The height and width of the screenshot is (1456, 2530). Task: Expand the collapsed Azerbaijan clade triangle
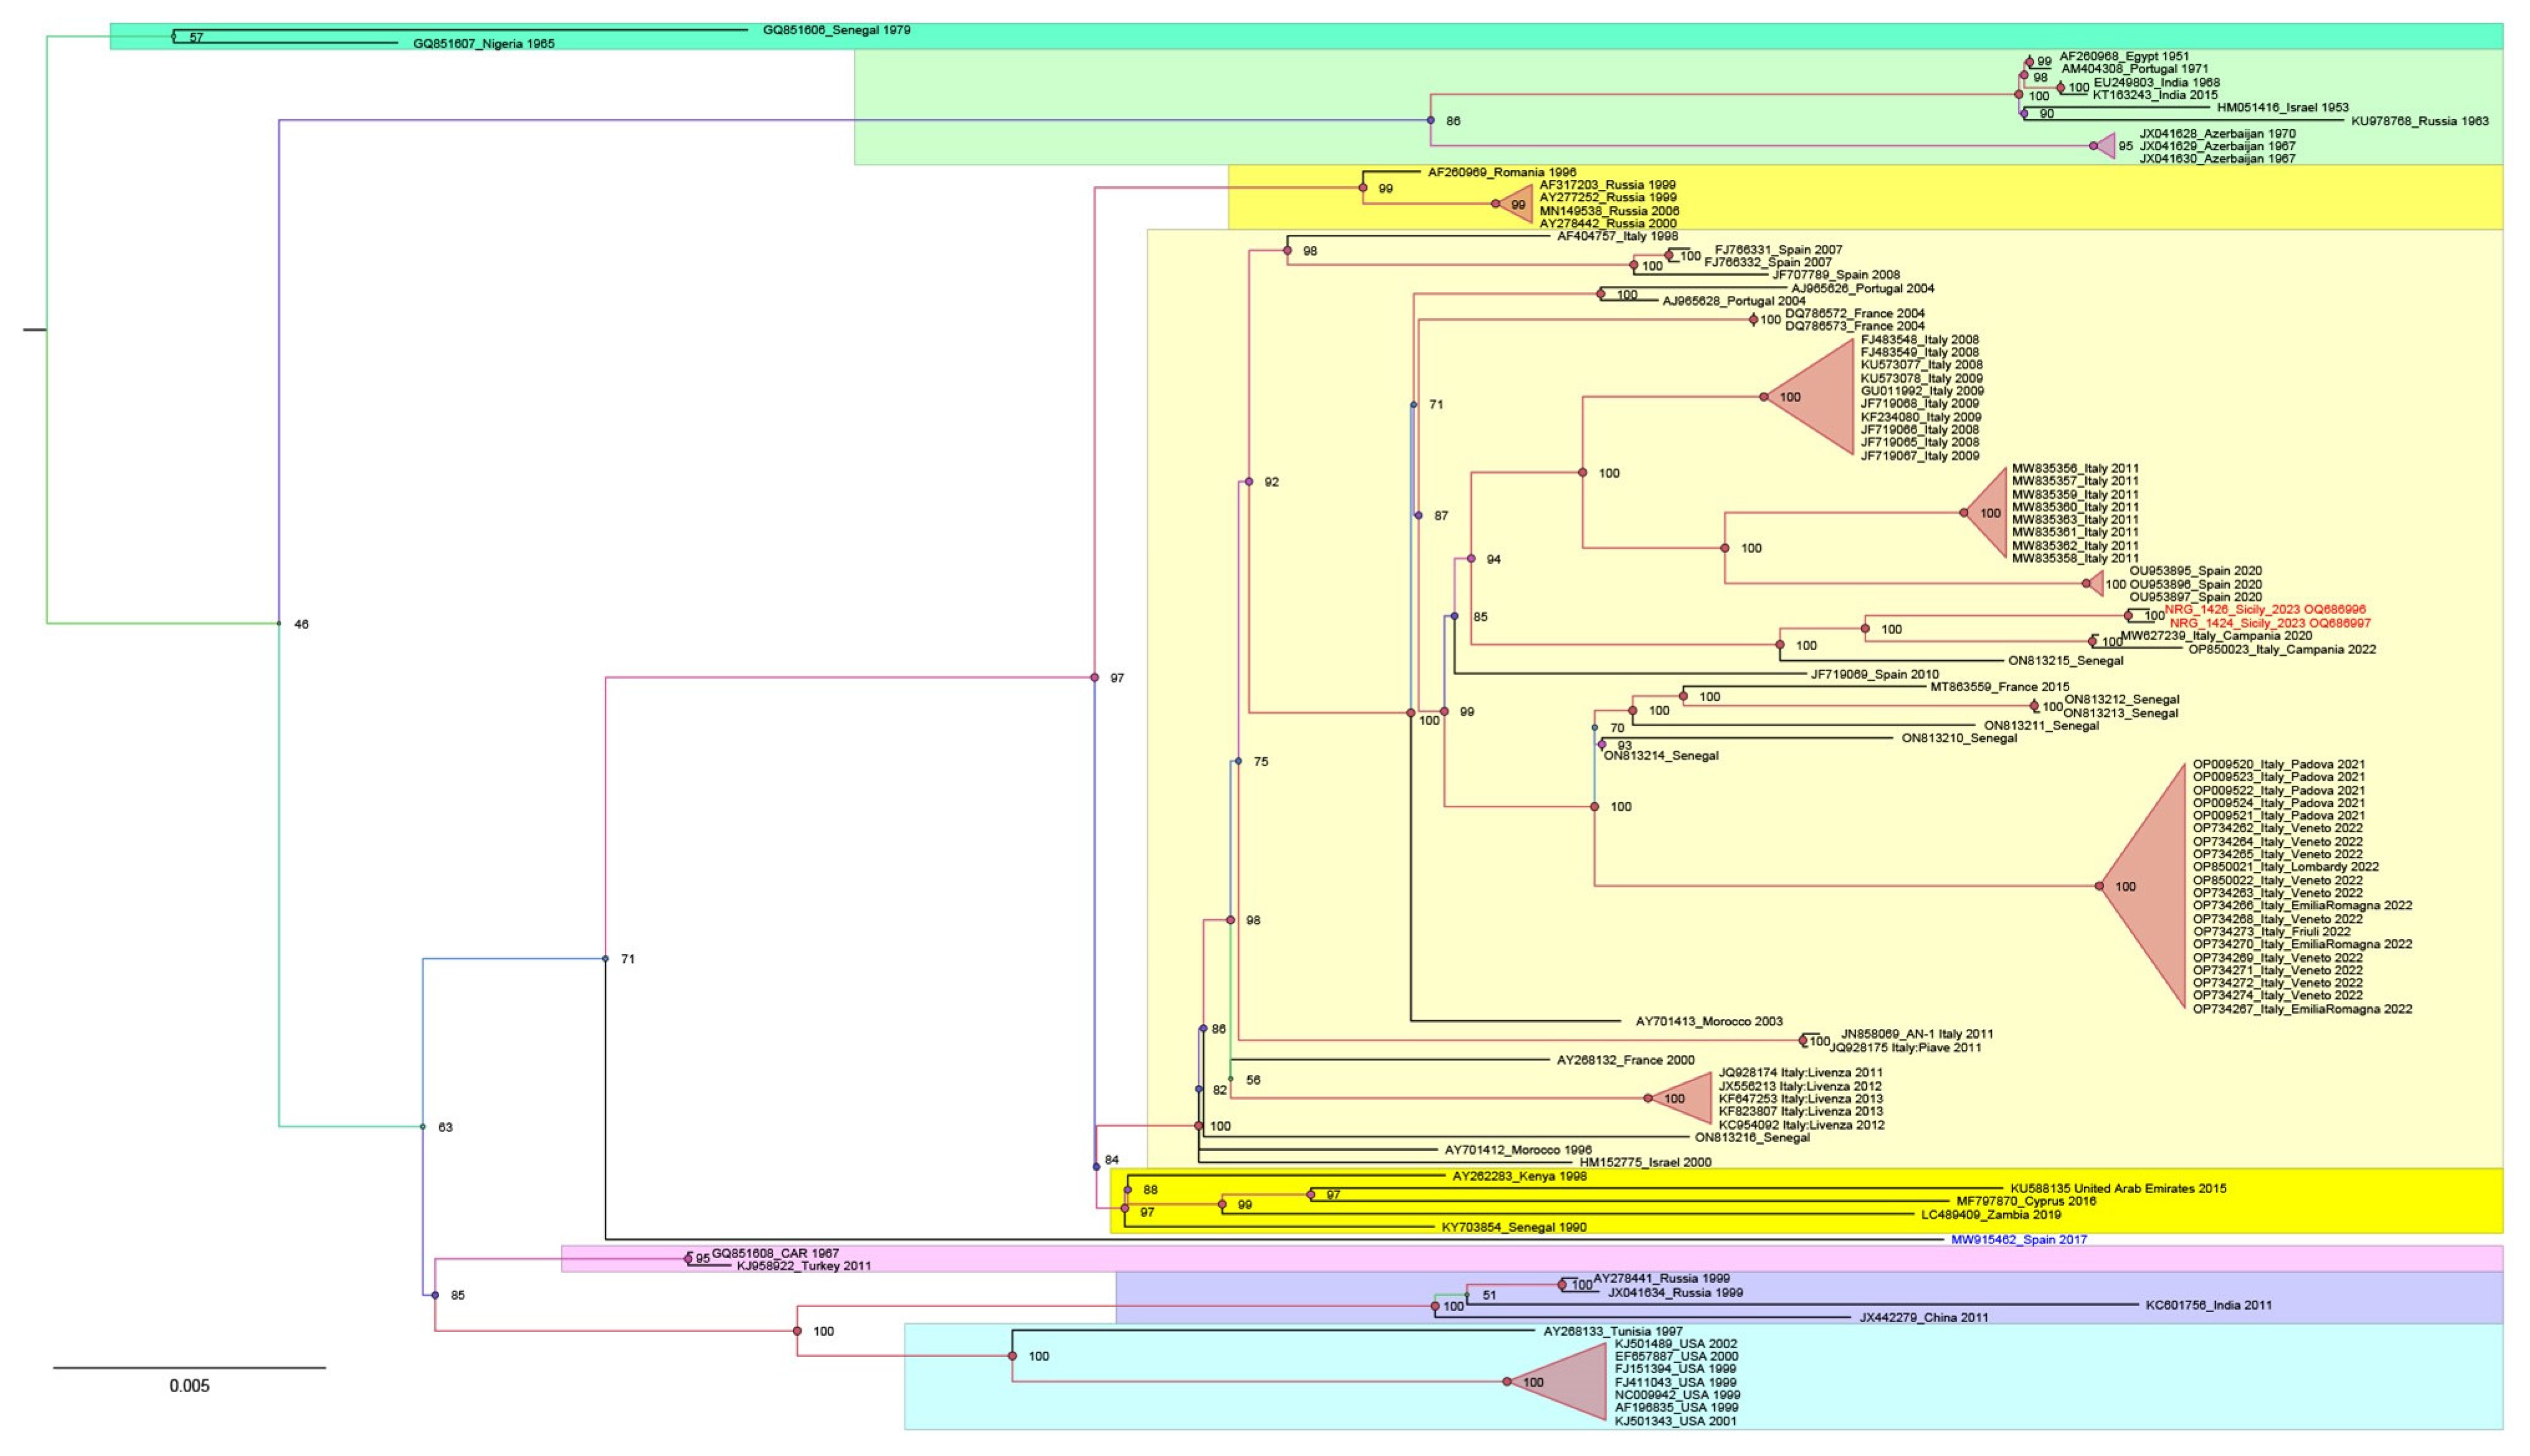2106,146
